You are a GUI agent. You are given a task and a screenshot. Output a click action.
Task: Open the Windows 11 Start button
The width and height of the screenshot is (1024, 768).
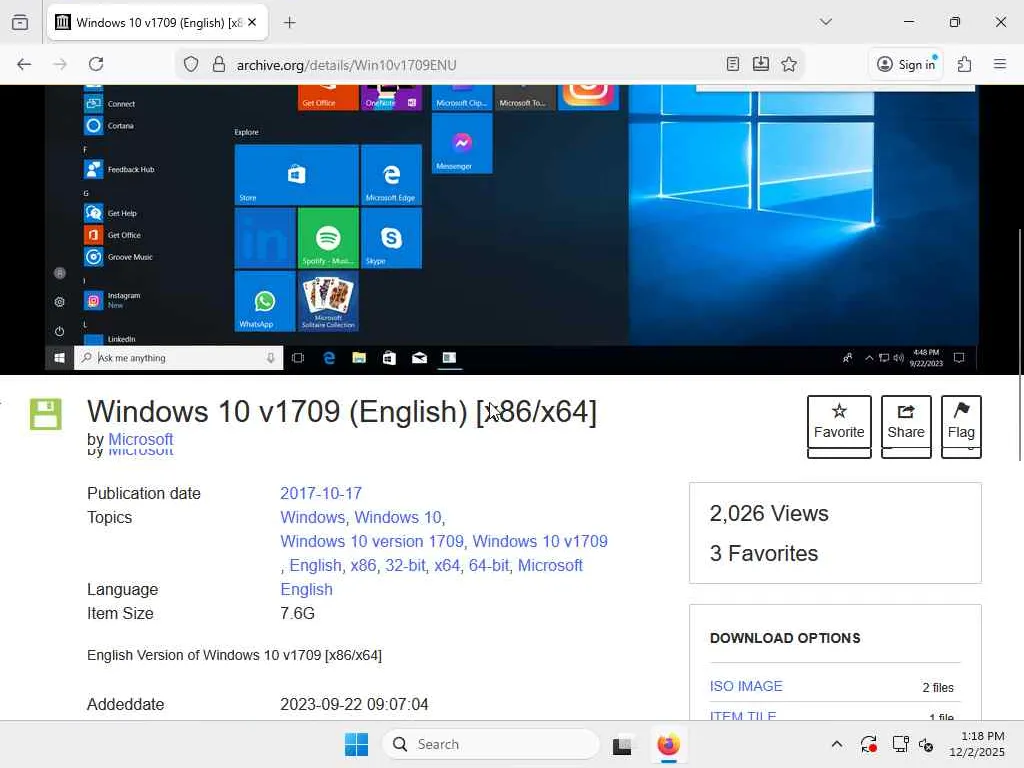pyautogui.click(x=357, y=744)
